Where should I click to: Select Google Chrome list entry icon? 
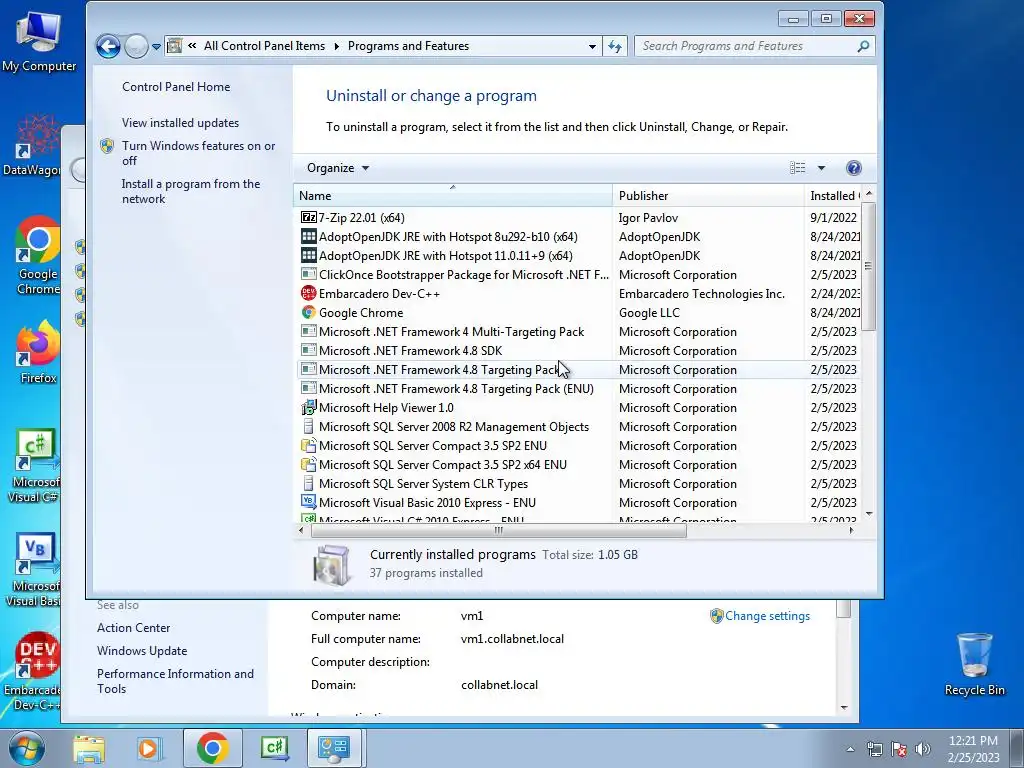pyautogui.click(x=308, y=312)
